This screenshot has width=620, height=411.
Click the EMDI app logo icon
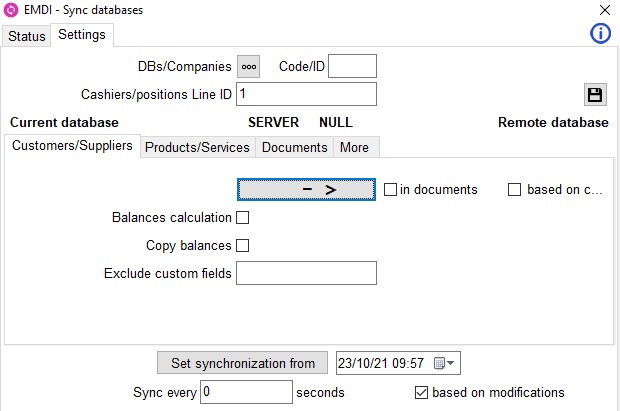[11, 10]
